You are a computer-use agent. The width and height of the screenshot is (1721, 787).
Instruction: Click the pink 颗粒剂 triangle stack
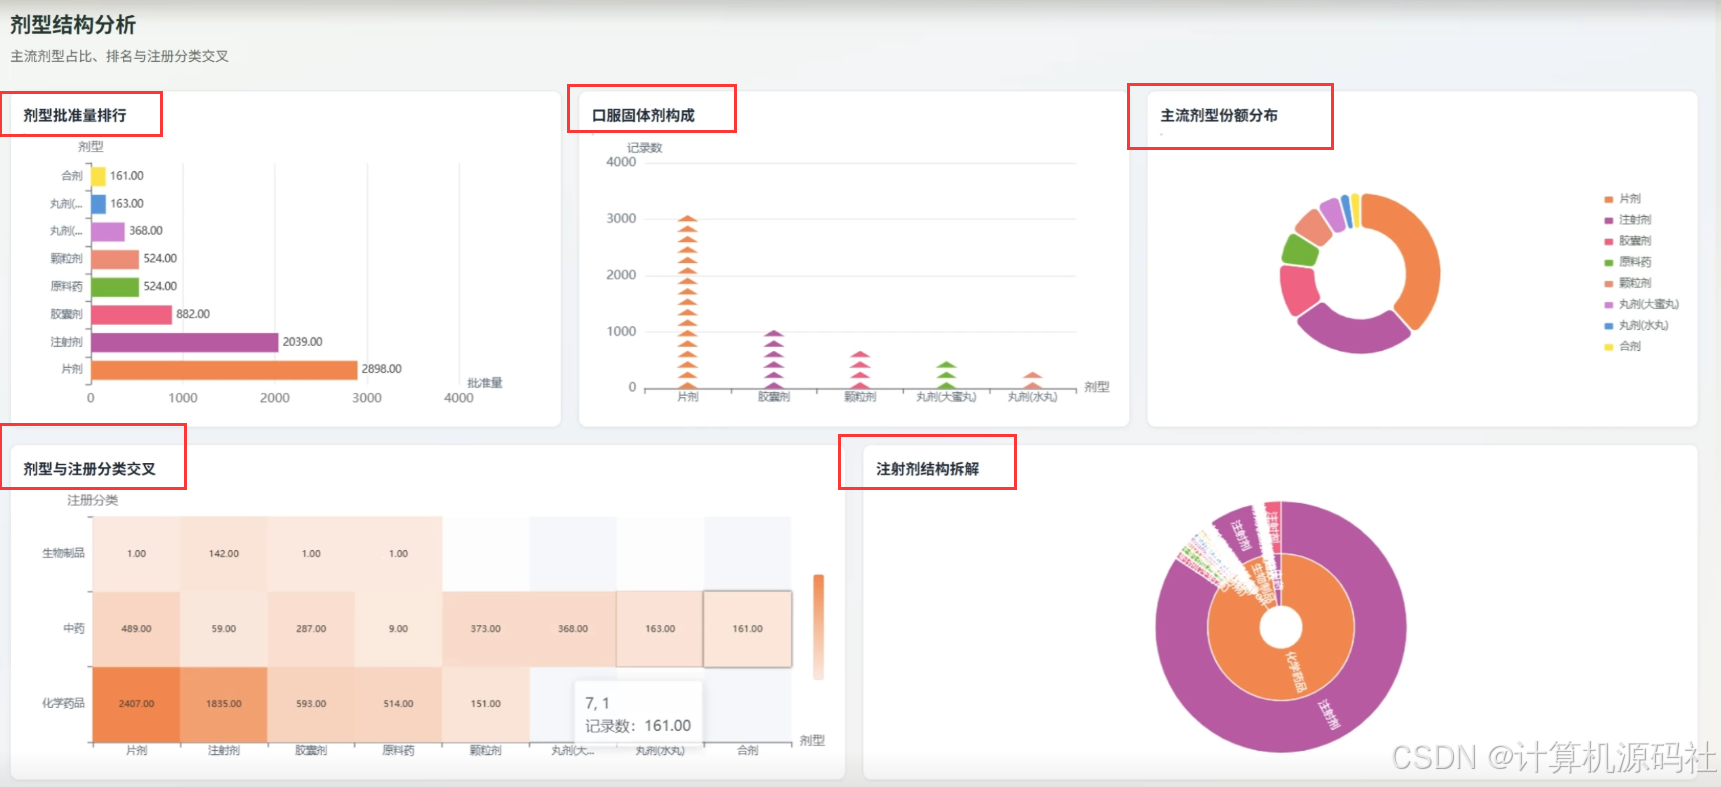pos(860,370)
